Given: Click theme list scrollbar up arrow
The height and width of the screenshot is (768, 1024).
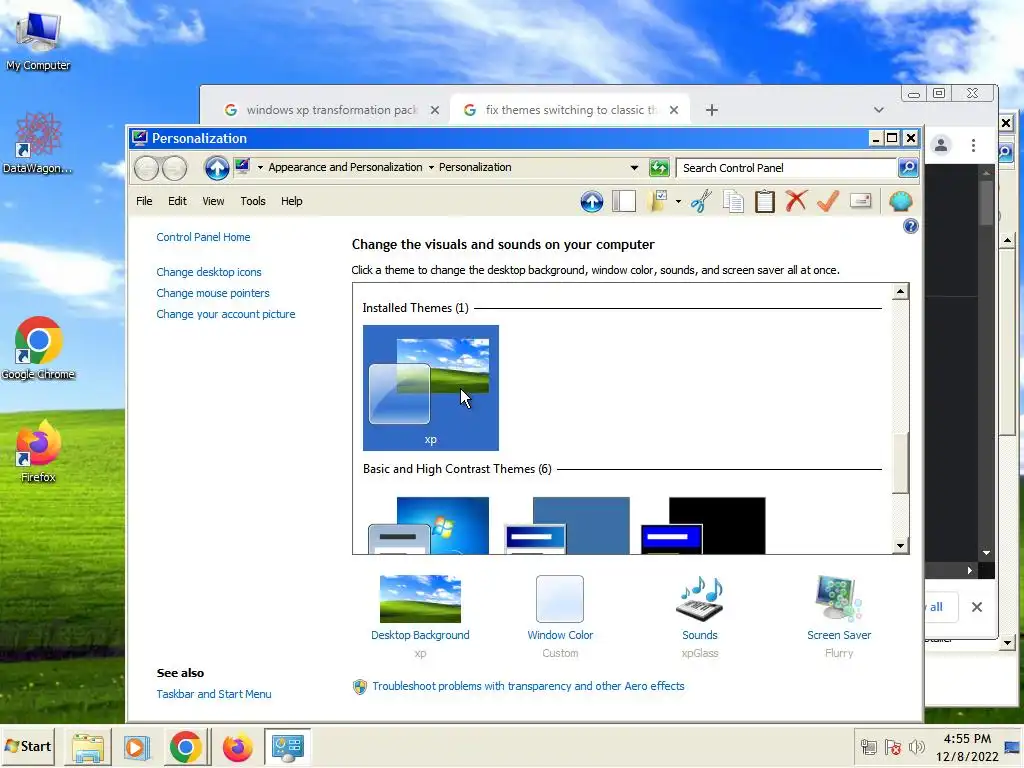Looking at the screenshot, I should pos(901,291).
